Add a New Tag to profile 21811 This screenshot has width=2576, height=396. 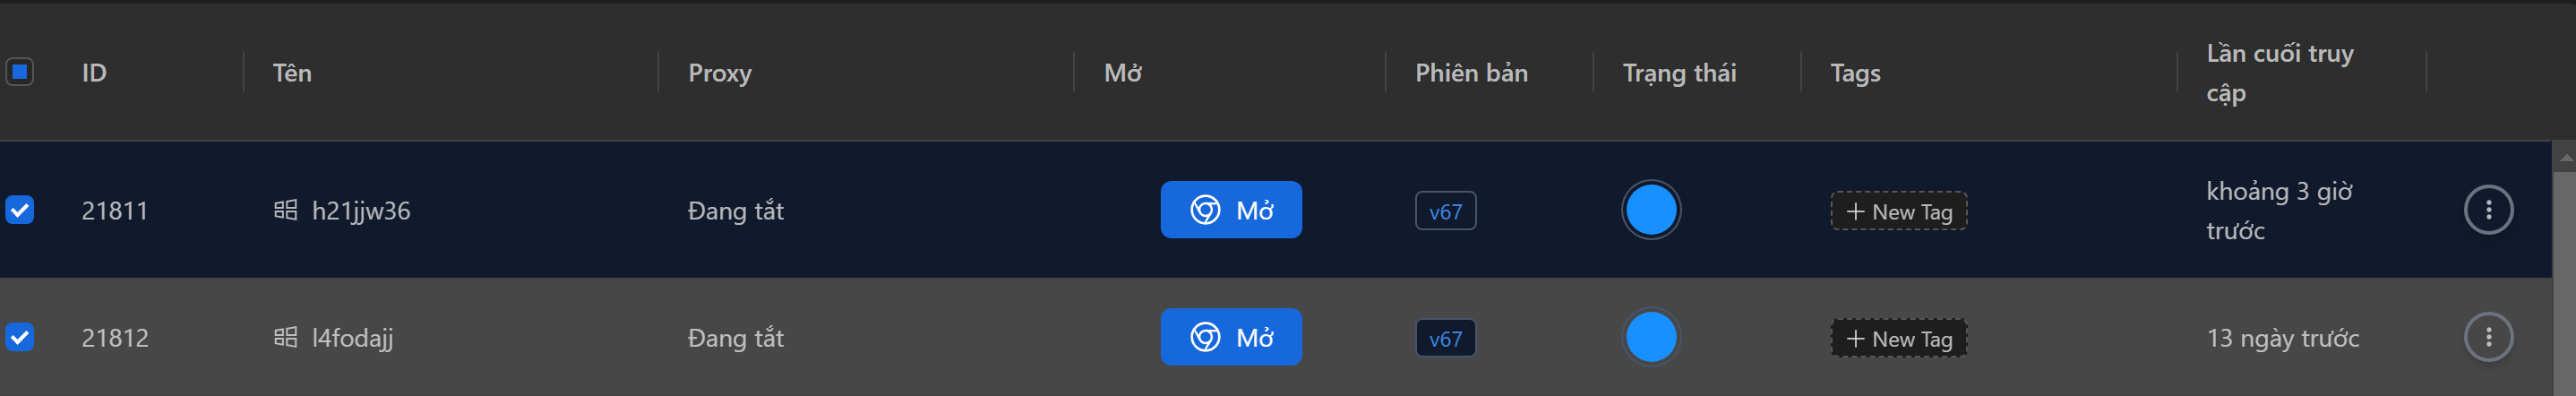click(x=1898, y=211)
